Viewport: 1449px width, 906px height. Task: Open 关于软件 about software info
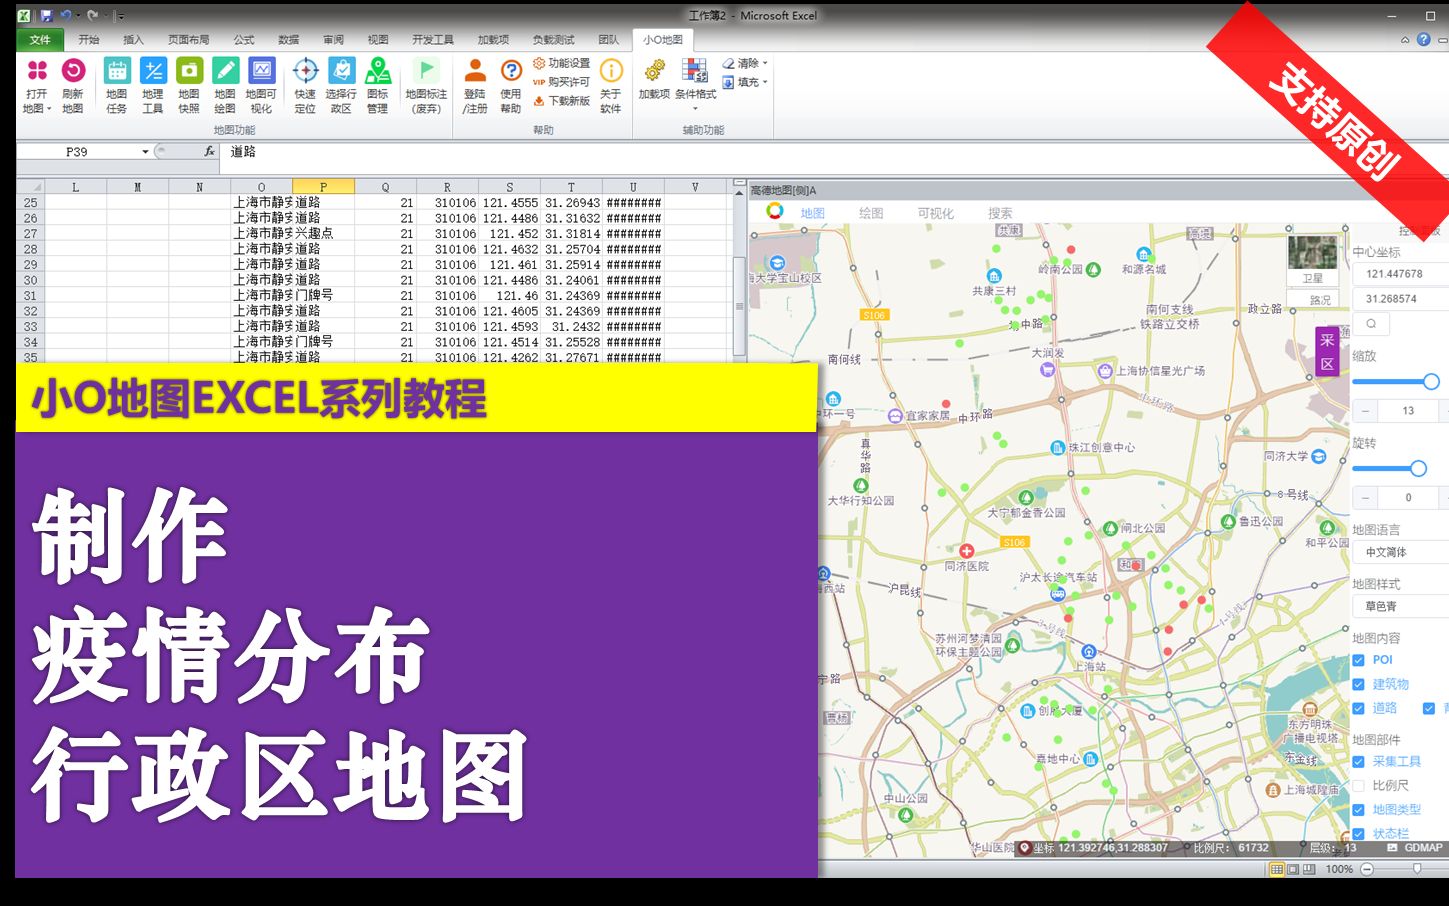[611, 85]
